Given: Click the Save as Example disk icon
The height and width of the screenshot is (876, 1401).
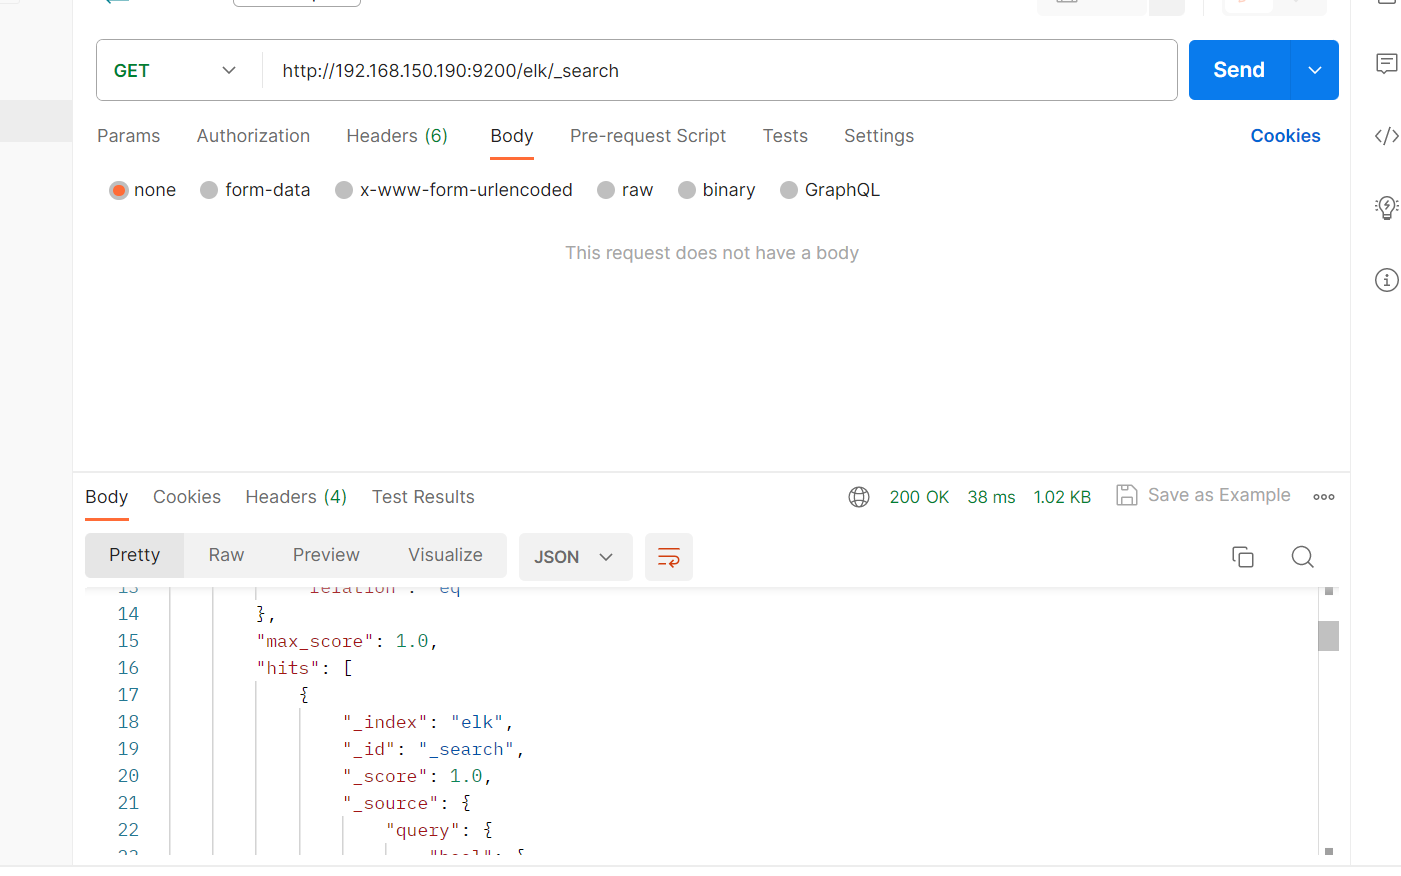Looking at the screenshot, I should pos(1127,495).
